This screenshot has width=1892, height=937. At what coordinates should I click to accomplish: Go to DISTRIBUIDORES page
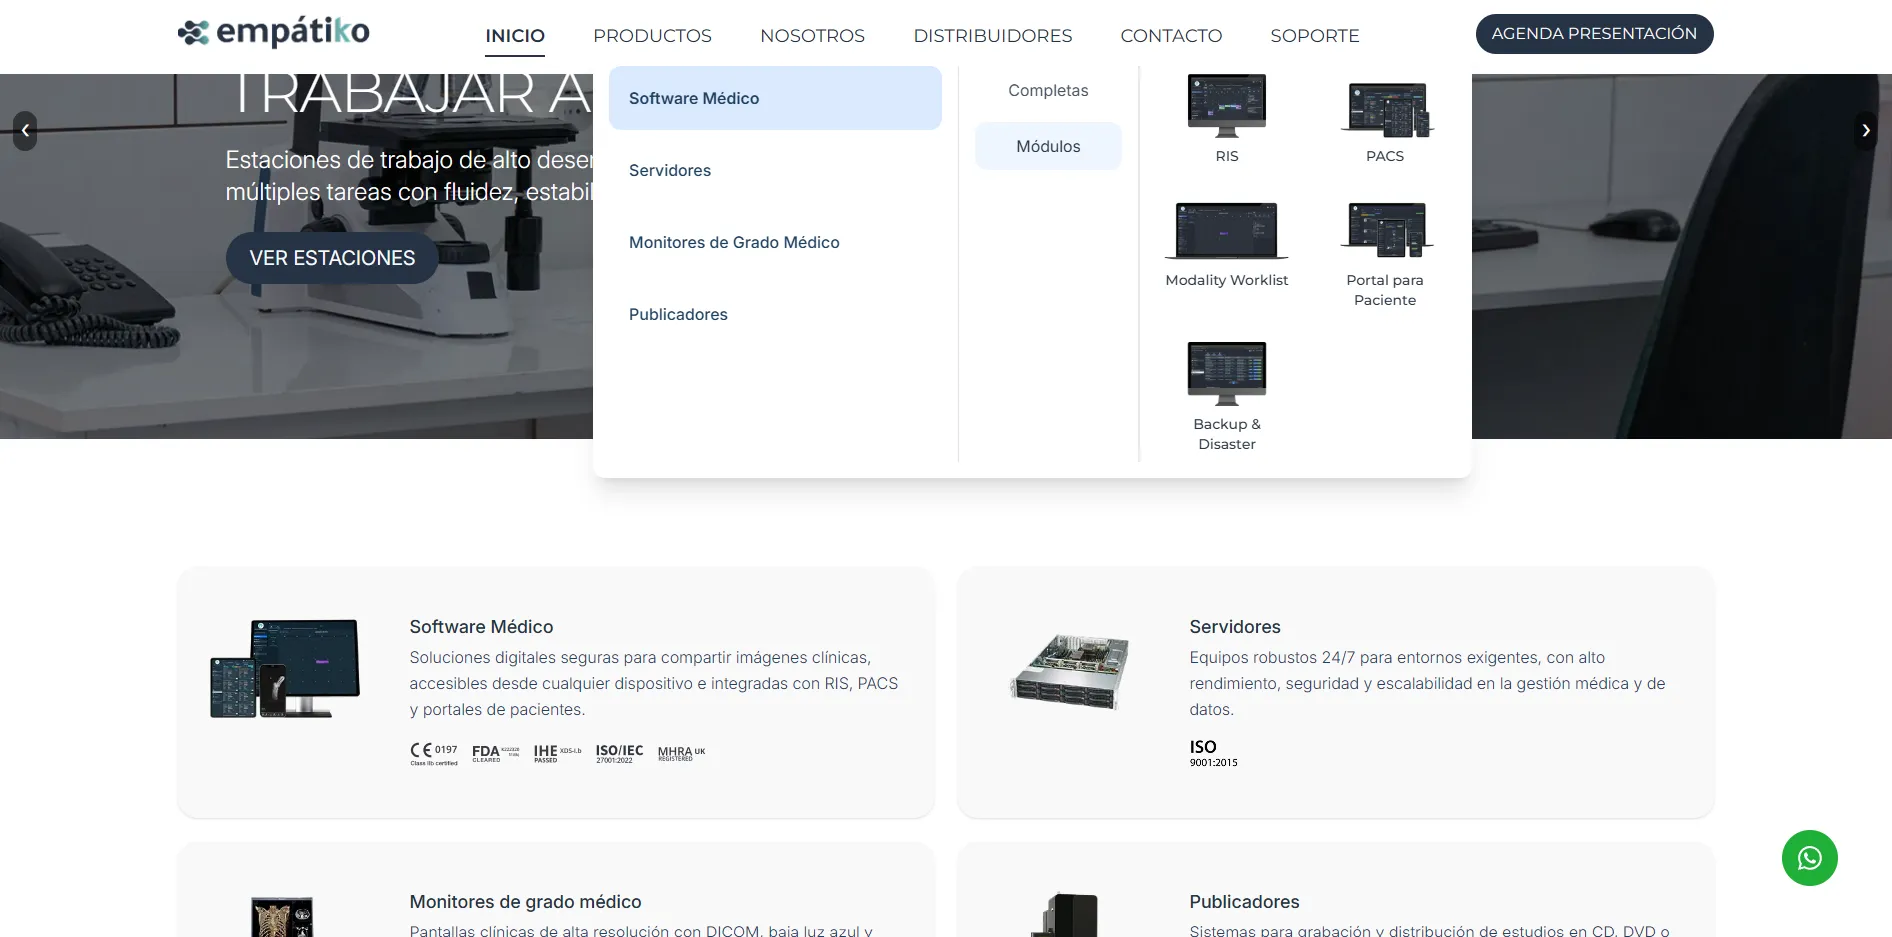[992, 36]
